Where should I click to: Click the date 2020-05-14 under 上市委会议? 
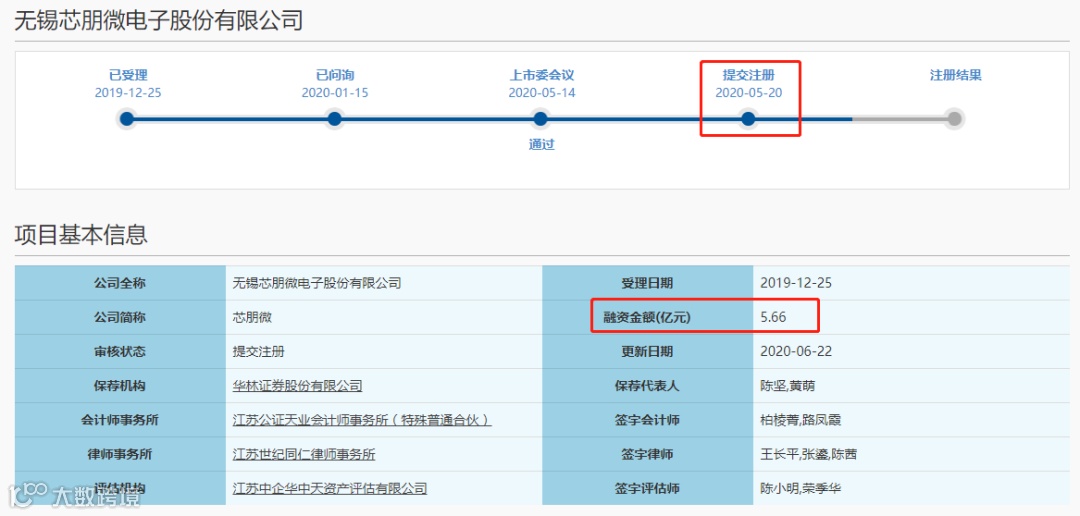542,93
